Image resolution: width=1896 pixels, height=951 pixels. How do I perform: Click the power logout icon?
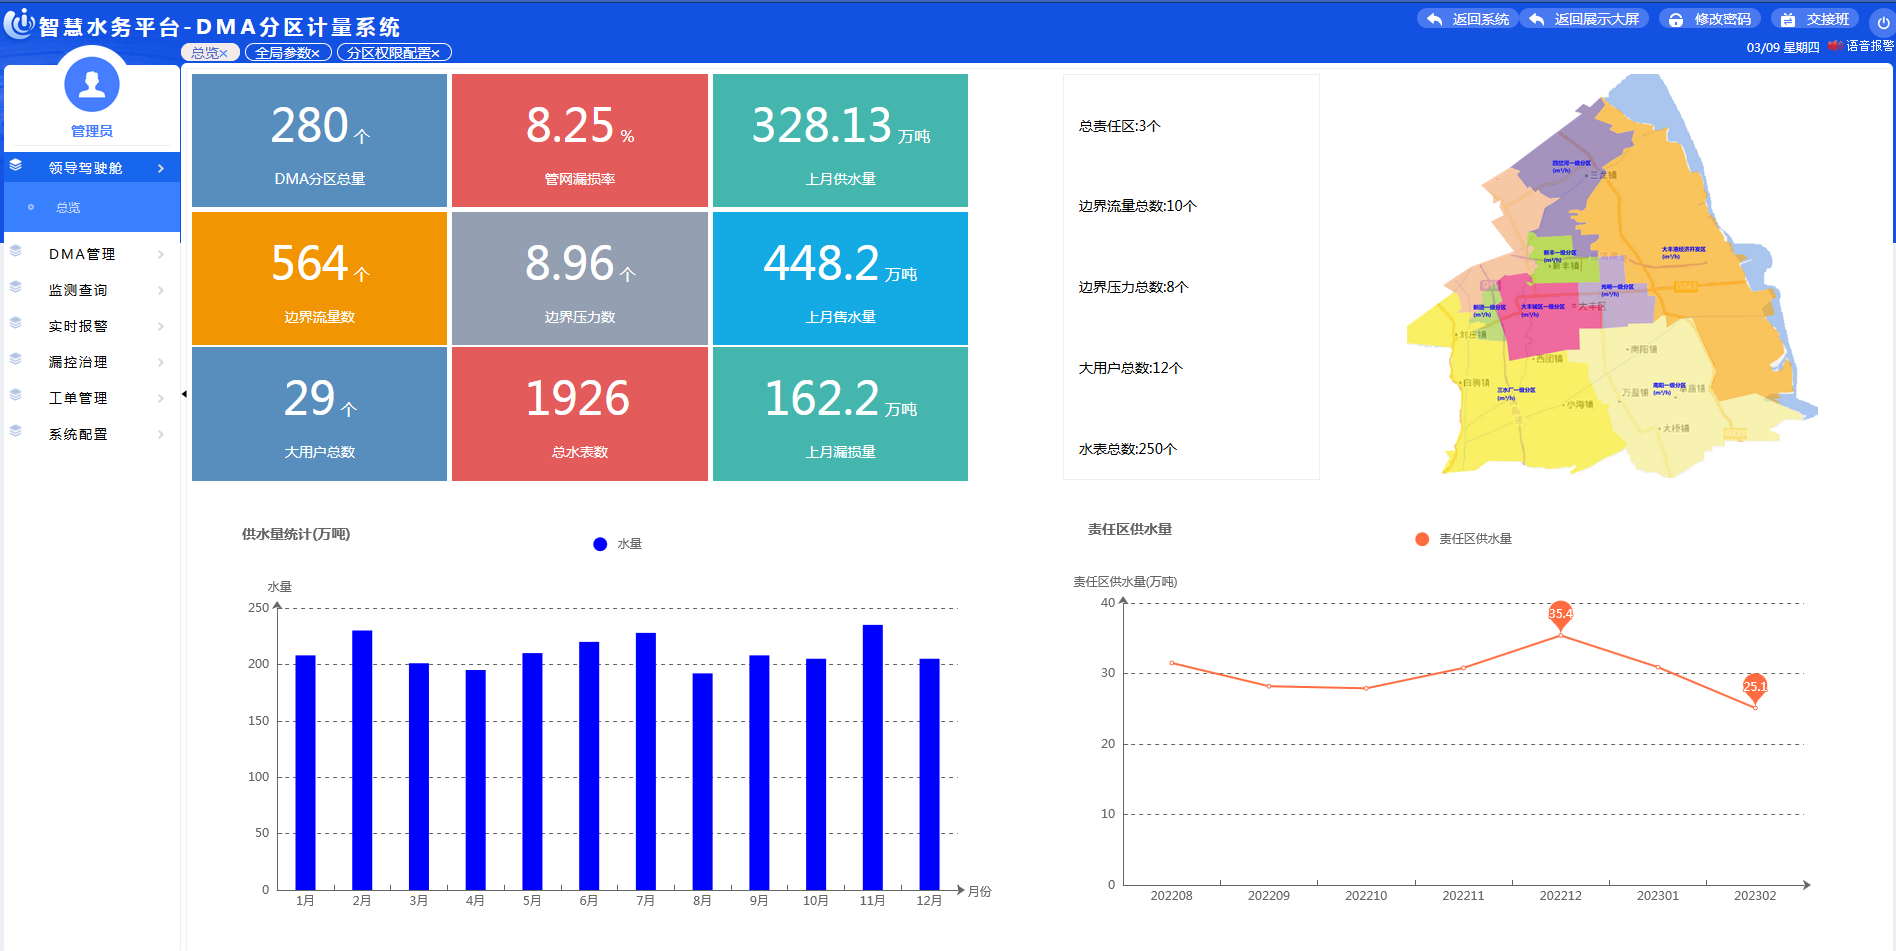[x=1883, y=22]
